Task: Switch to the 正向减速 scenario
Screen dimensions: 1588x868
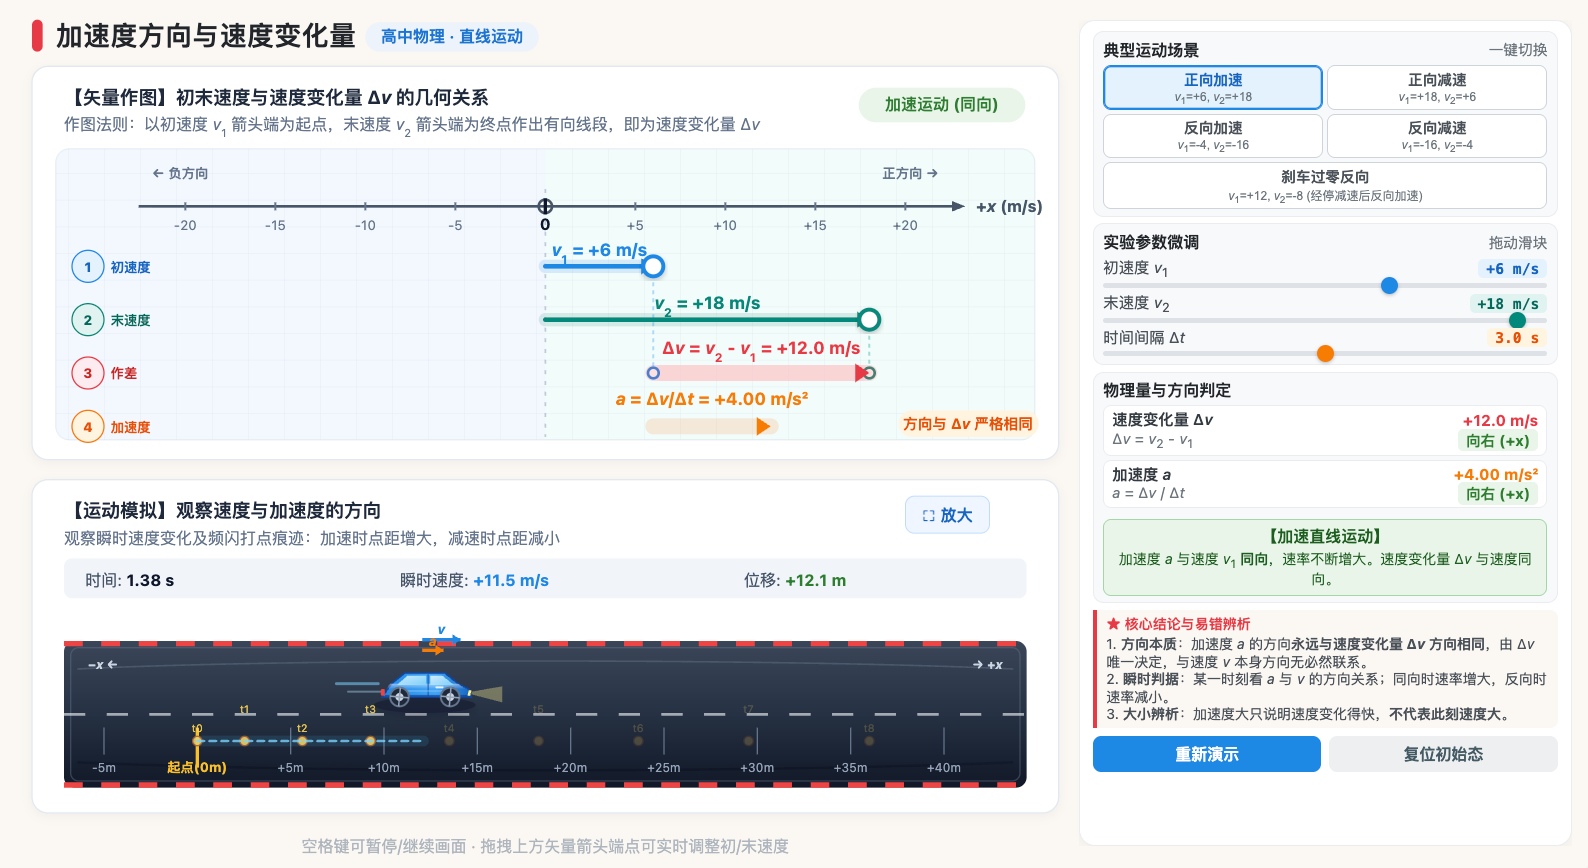Action: point(1437,87)
